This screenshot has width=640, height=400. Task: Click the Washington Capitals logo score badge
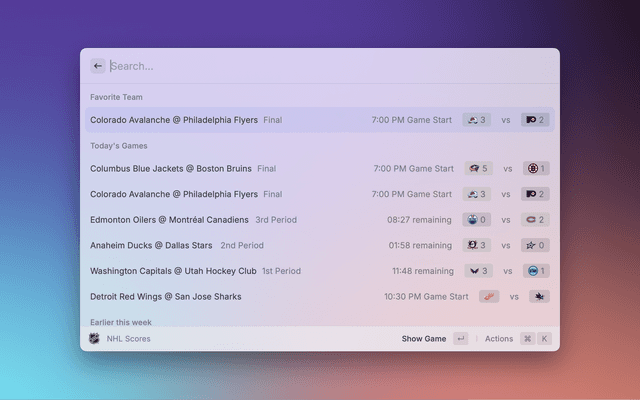478,271
